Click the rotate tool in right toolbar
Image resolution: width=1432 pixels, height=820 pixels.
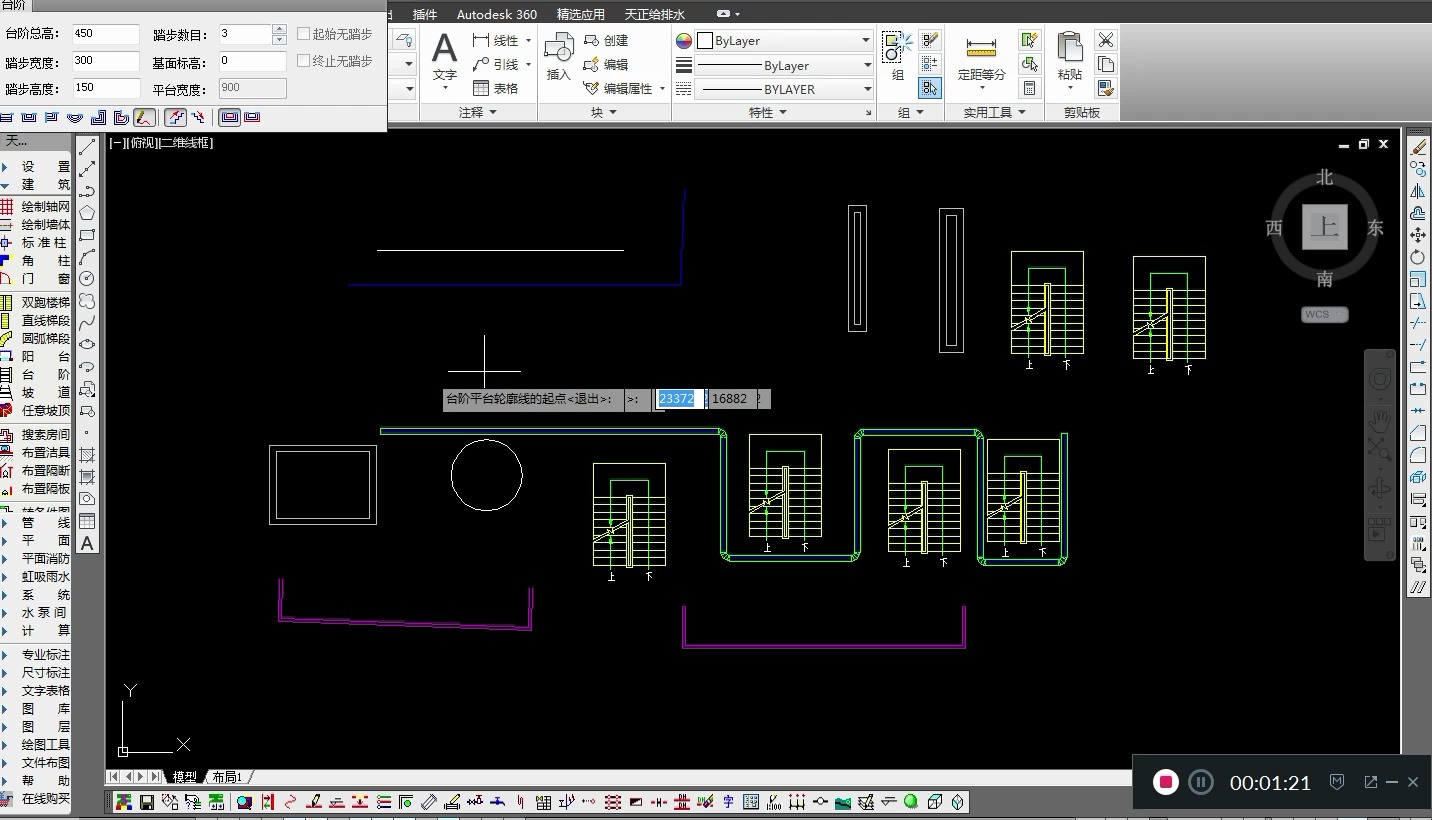(1418, 257)
